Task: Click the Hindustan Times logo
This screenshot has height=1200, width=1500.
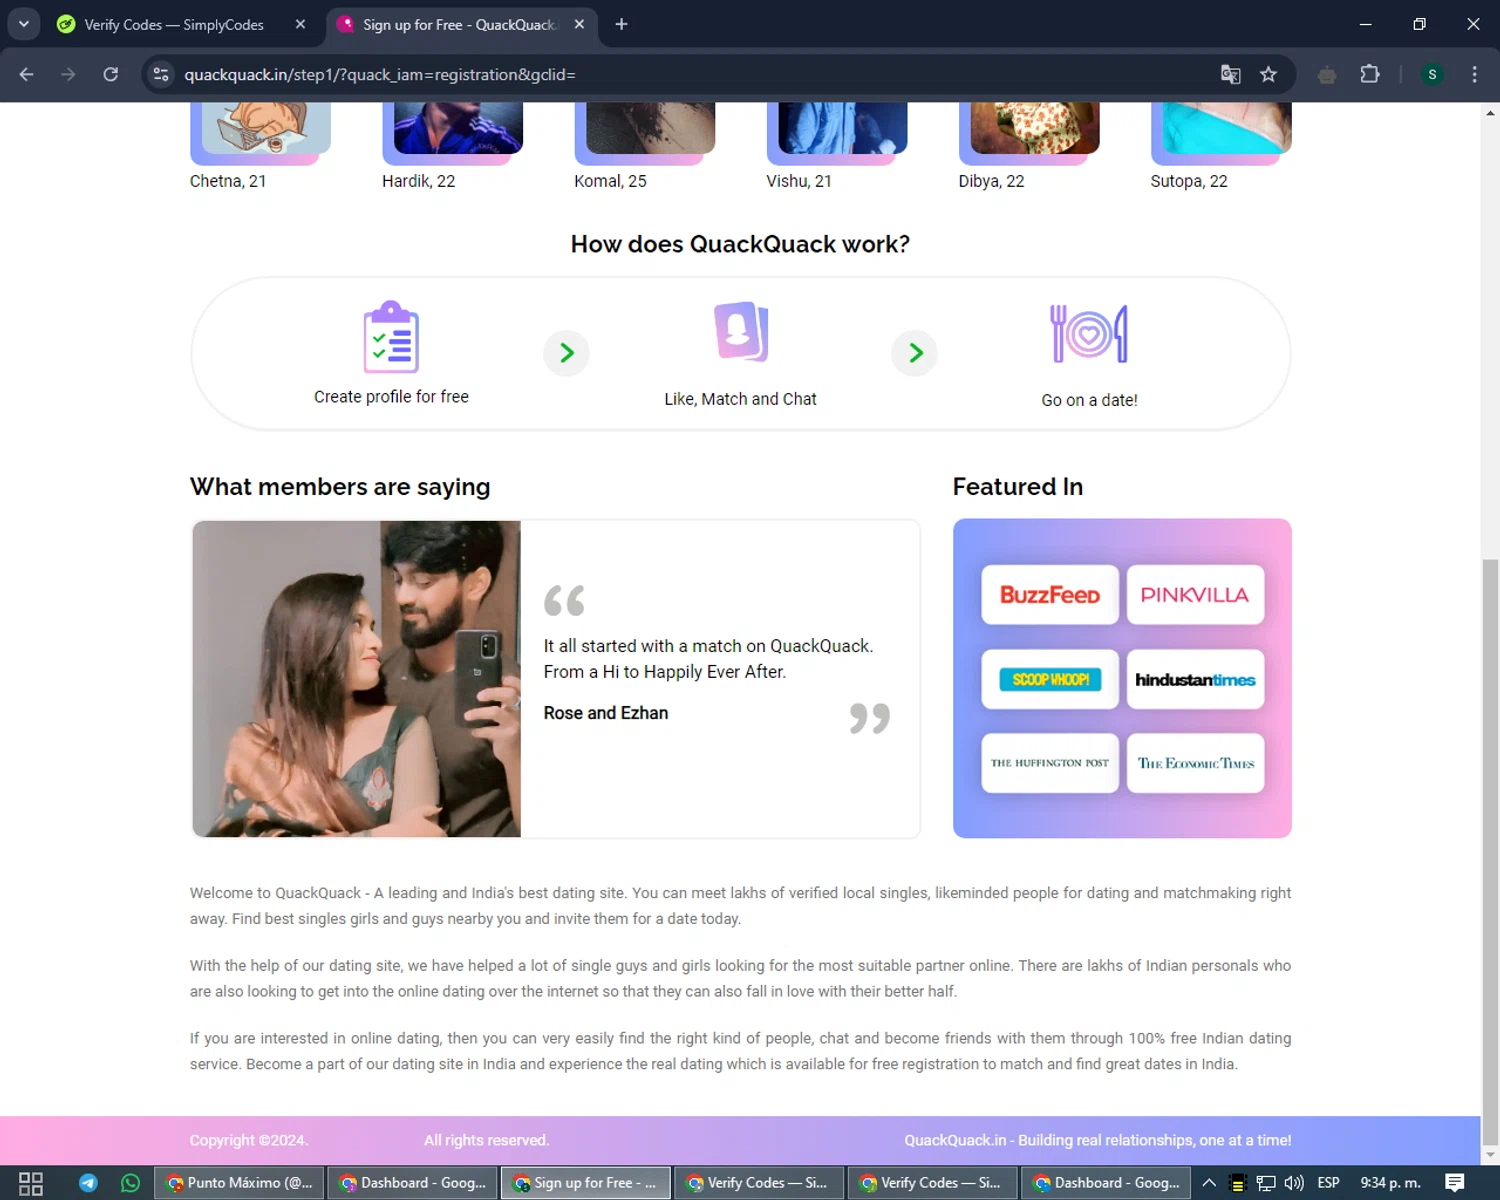Action: click(x=1195, y=680)
